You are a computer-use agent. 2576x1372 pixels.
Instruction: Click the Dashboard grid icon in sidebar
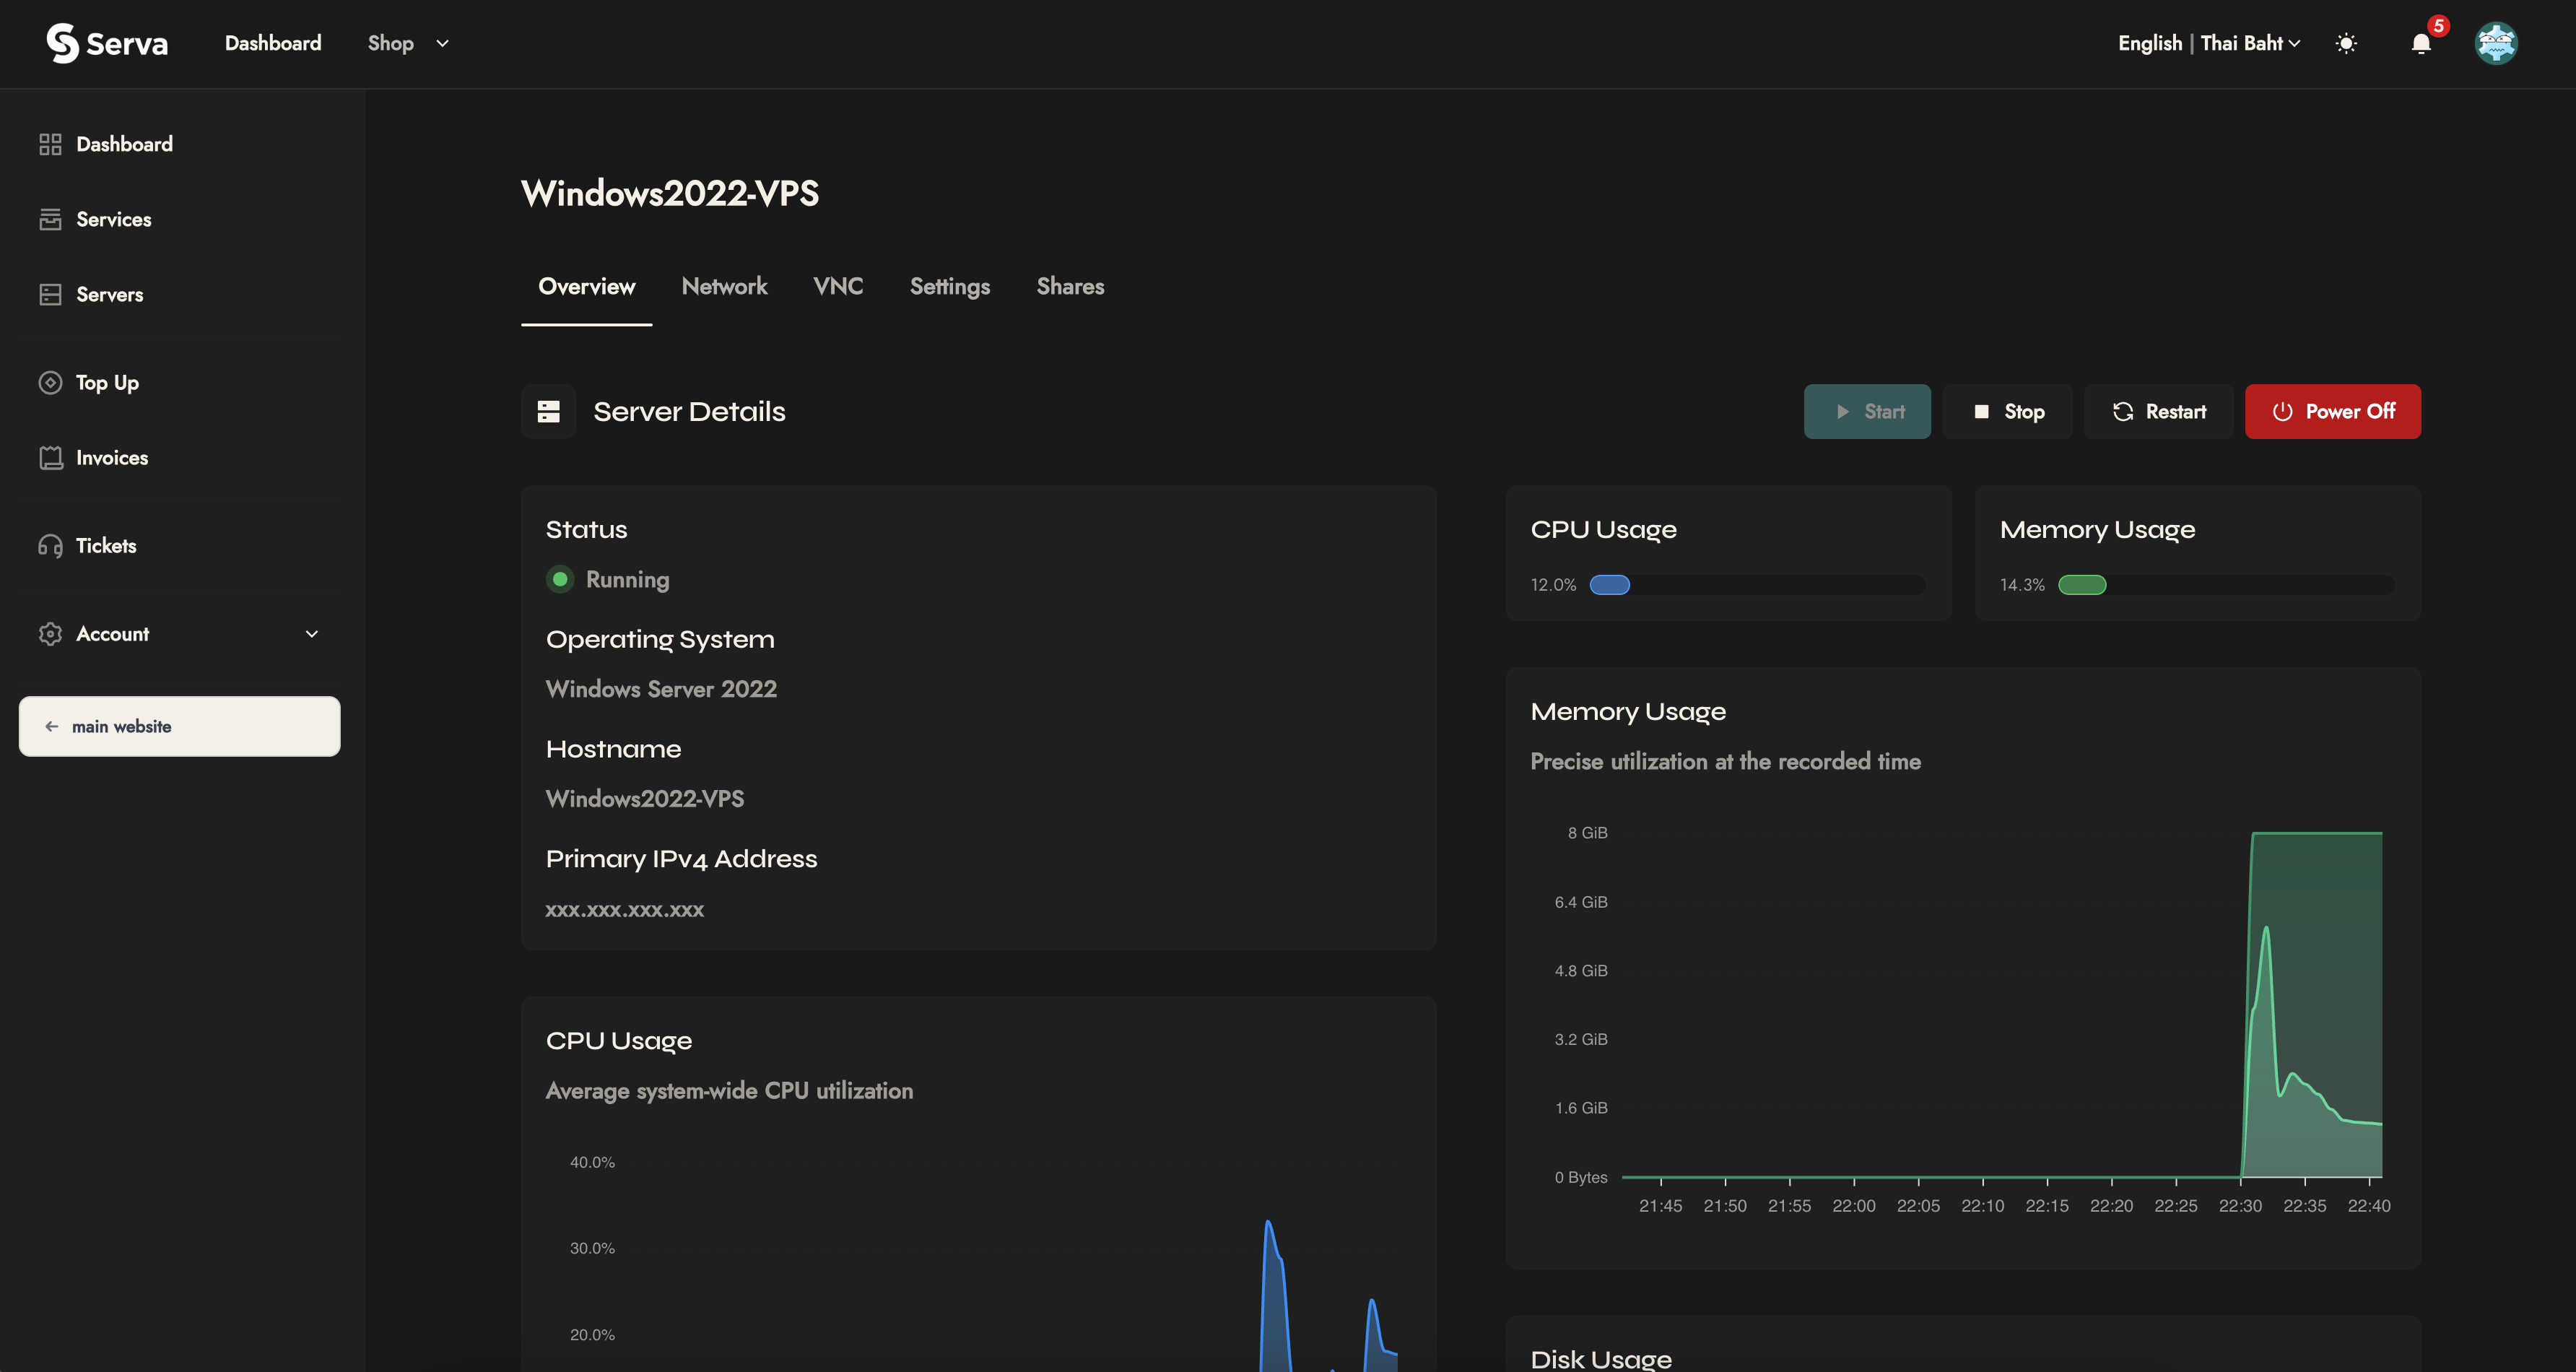point(50,144)
